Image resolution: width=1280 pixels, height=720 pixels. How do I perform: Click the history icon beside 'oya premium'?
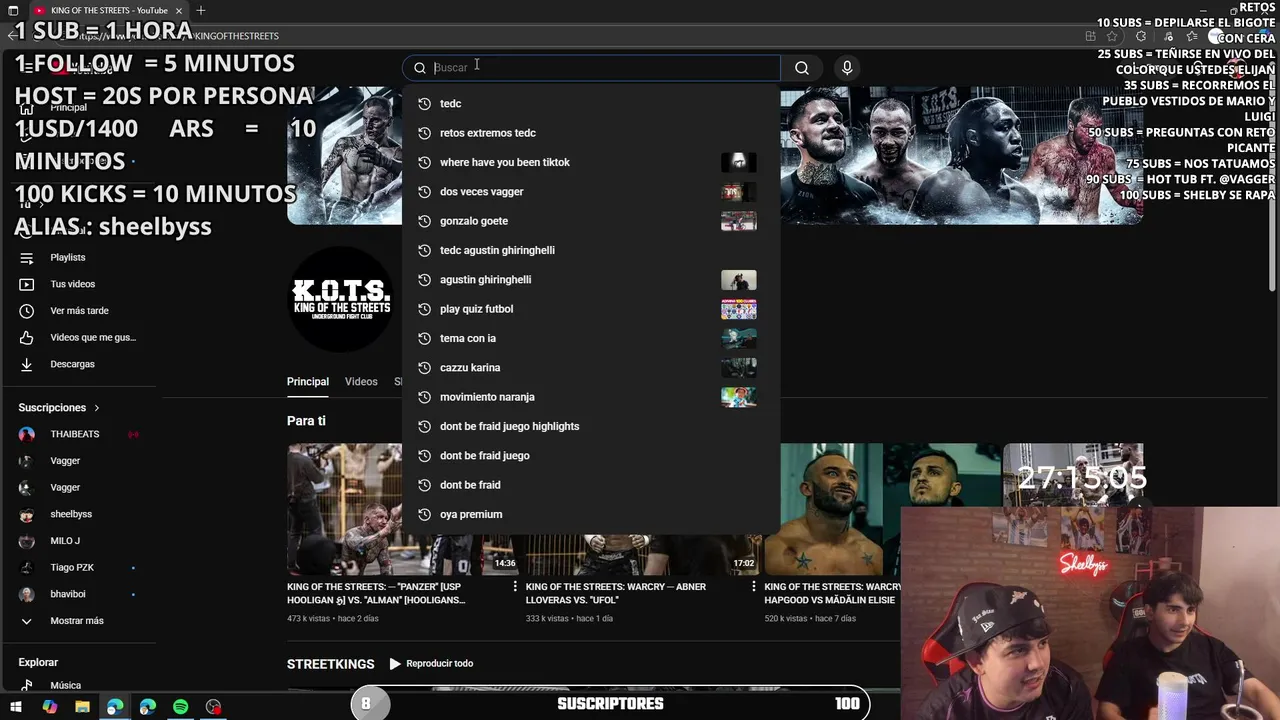click(424, 514)
